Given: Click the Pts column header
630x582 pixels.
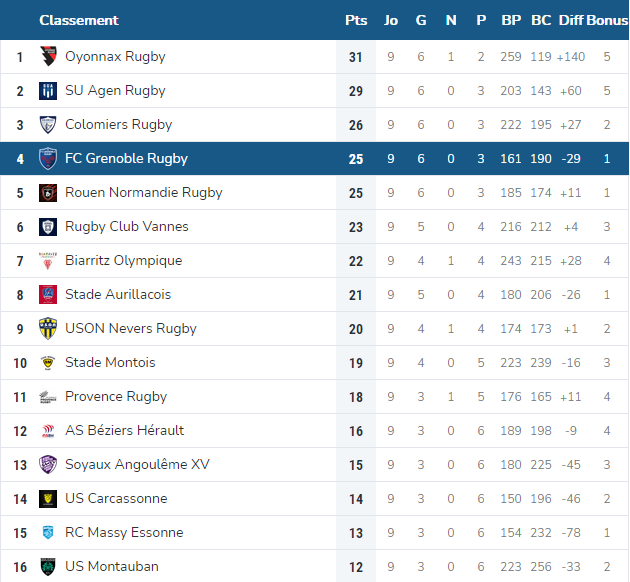Looking at the screenshot, I should [x=356, y=20].
